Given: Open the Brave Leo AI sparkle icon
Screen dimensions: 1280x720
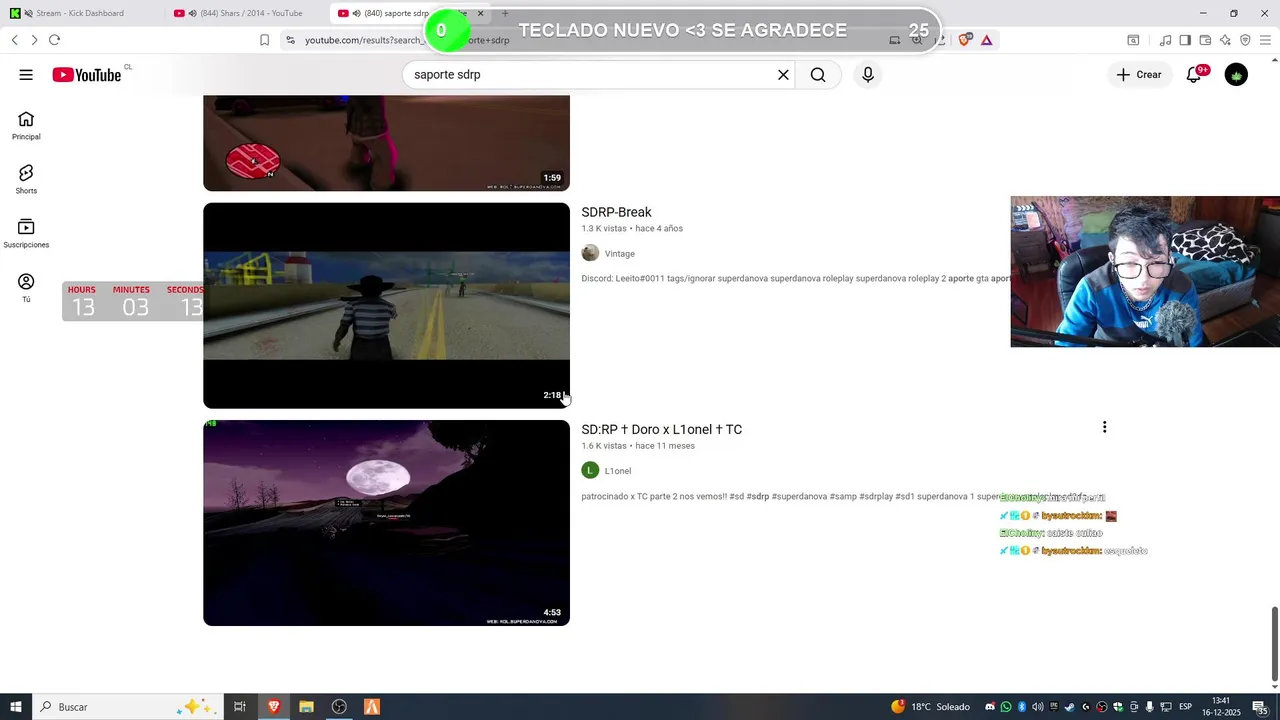Looking at the screenshot, I should click(x=1225, y=40).
